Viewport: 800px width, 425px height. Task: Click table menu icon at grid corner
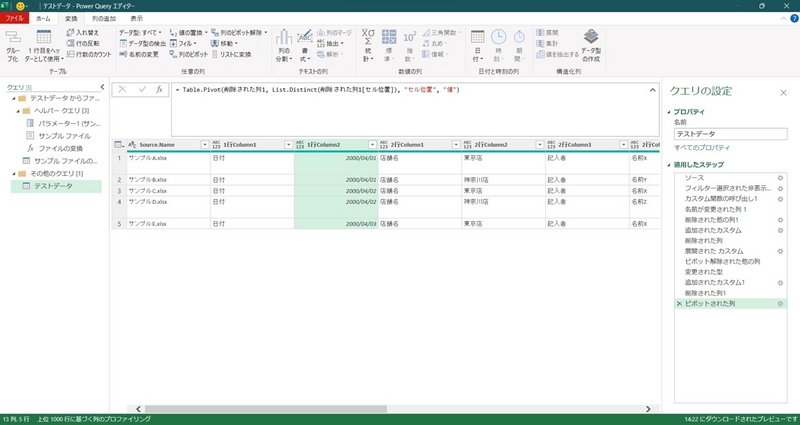(x=118, y=145)
